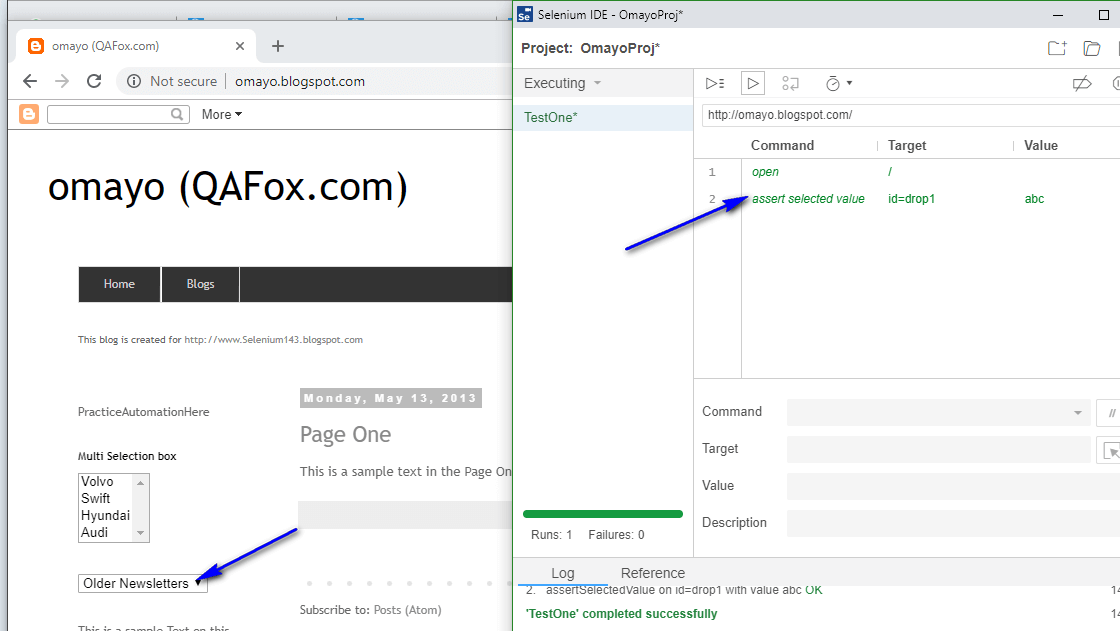Run current test play button

coord(753,84)
